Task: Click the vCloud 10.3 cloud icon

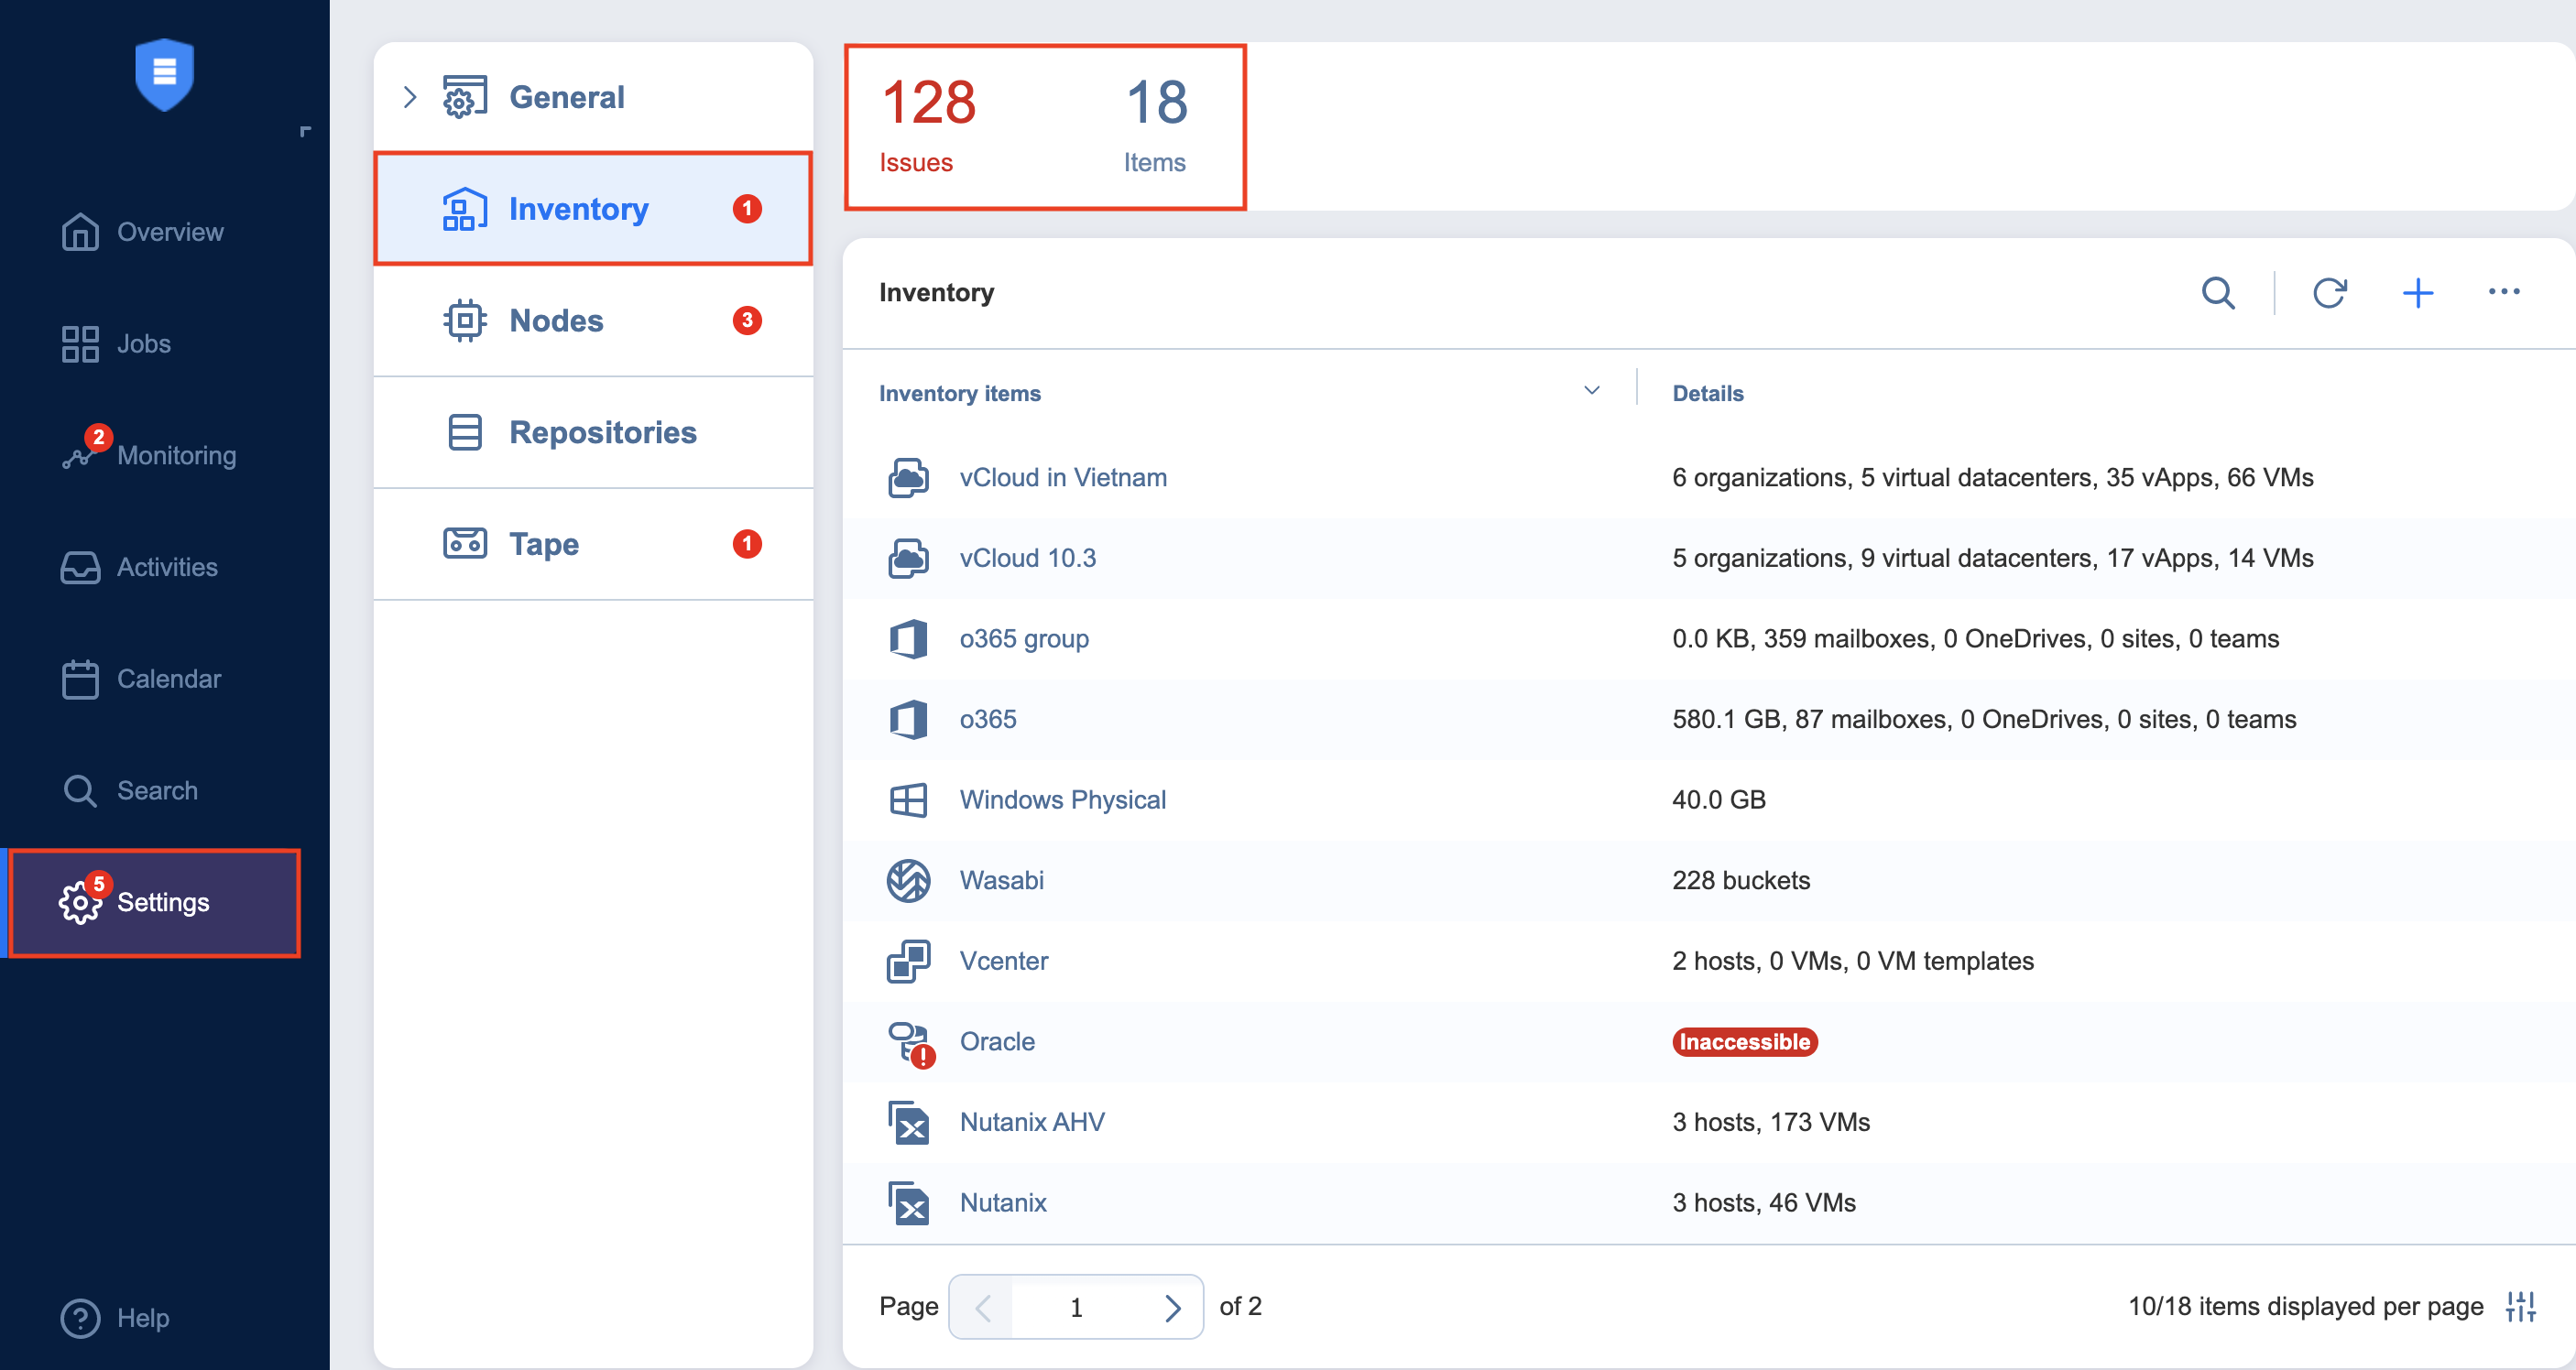Action: tap(908, 558)
